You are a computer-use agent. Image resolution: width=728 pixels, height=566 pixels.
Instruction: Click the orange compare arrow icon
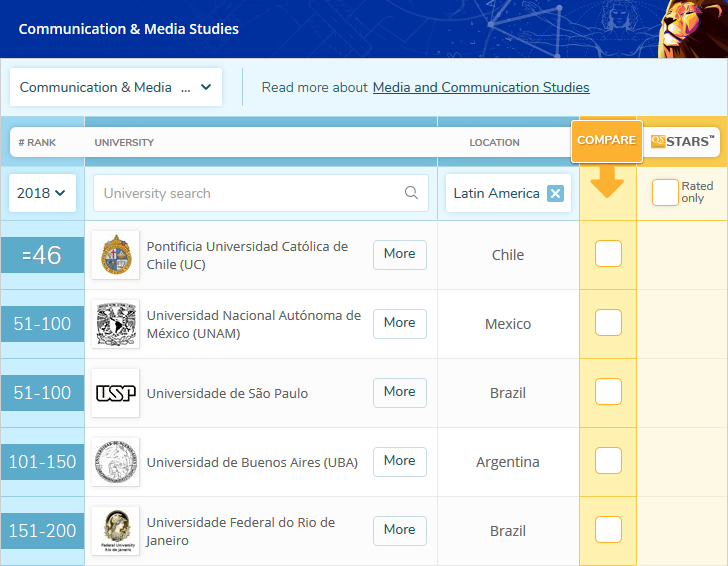[x=607, y=182]
